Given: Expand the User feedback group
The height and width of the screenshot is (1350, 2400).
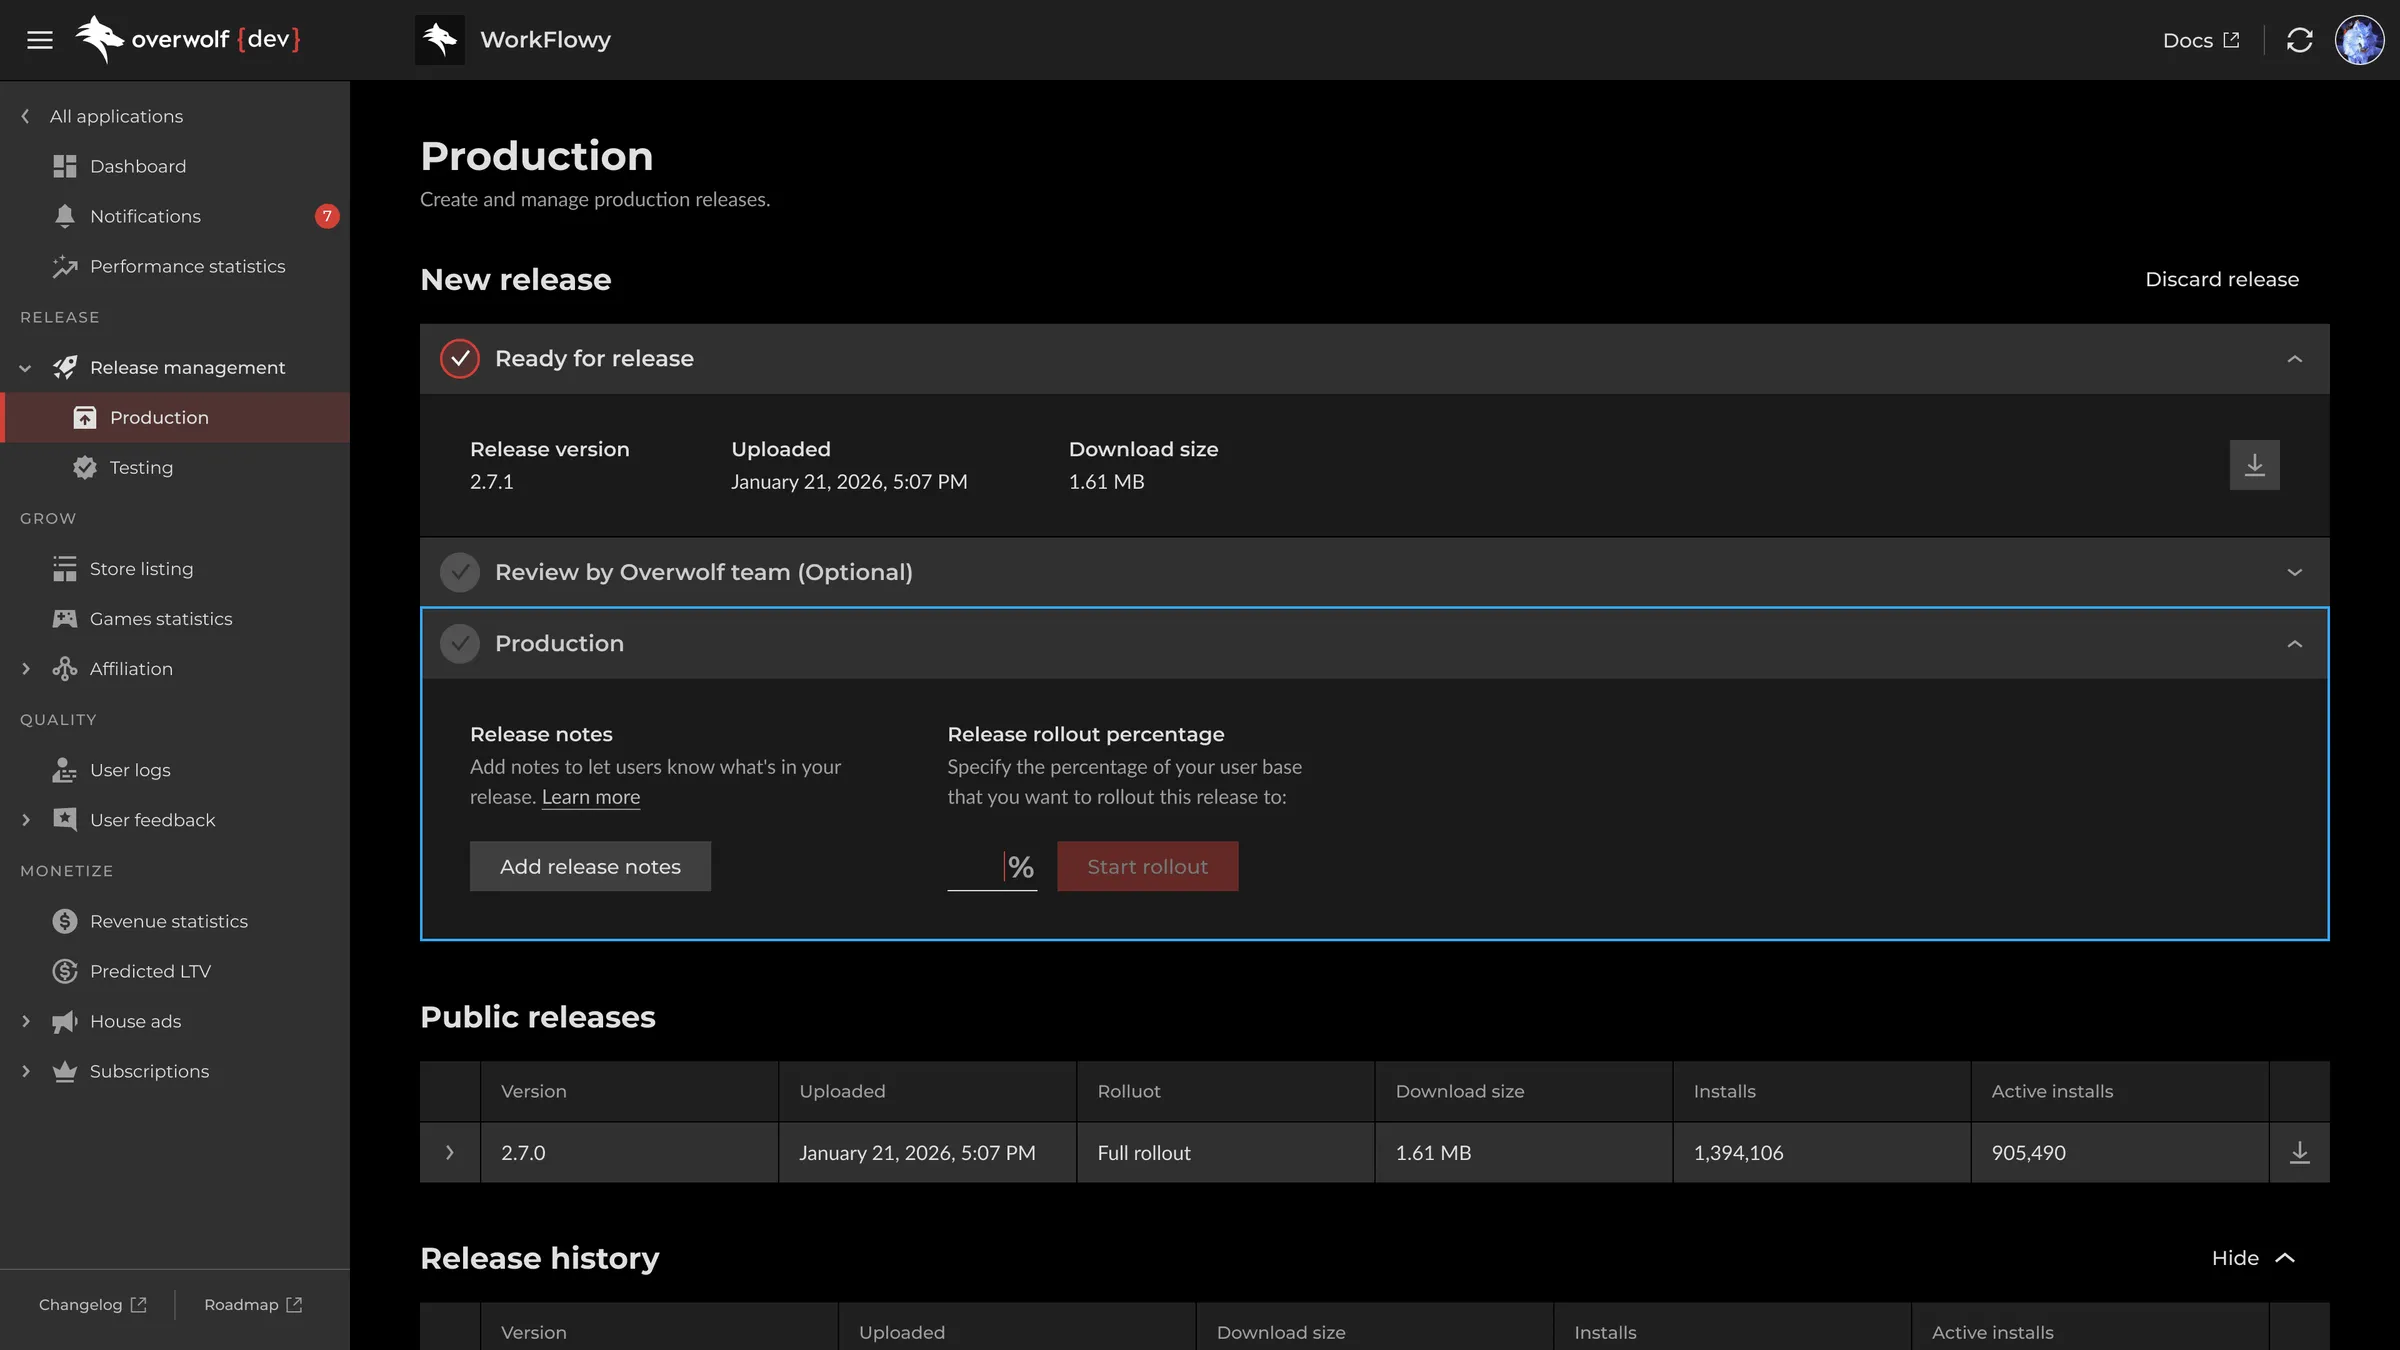Looking at the screenshot, I should coord(25,820).
